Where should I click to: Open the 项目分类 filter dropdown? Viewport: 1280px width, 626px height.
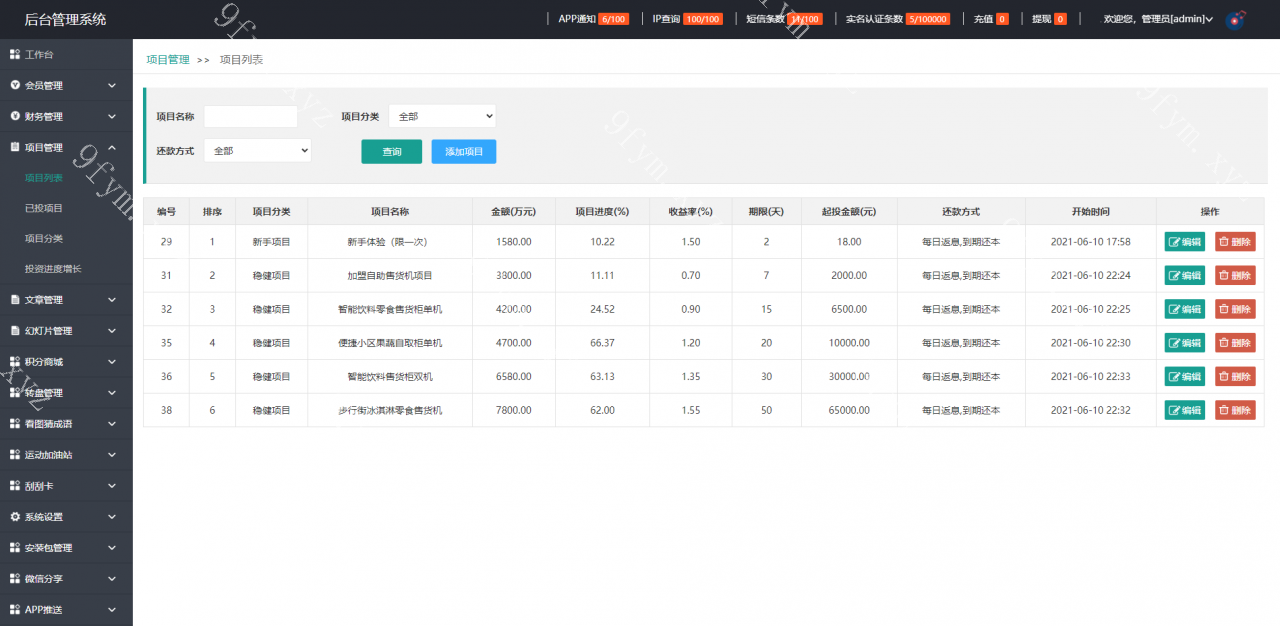click(x=442, y=116)
